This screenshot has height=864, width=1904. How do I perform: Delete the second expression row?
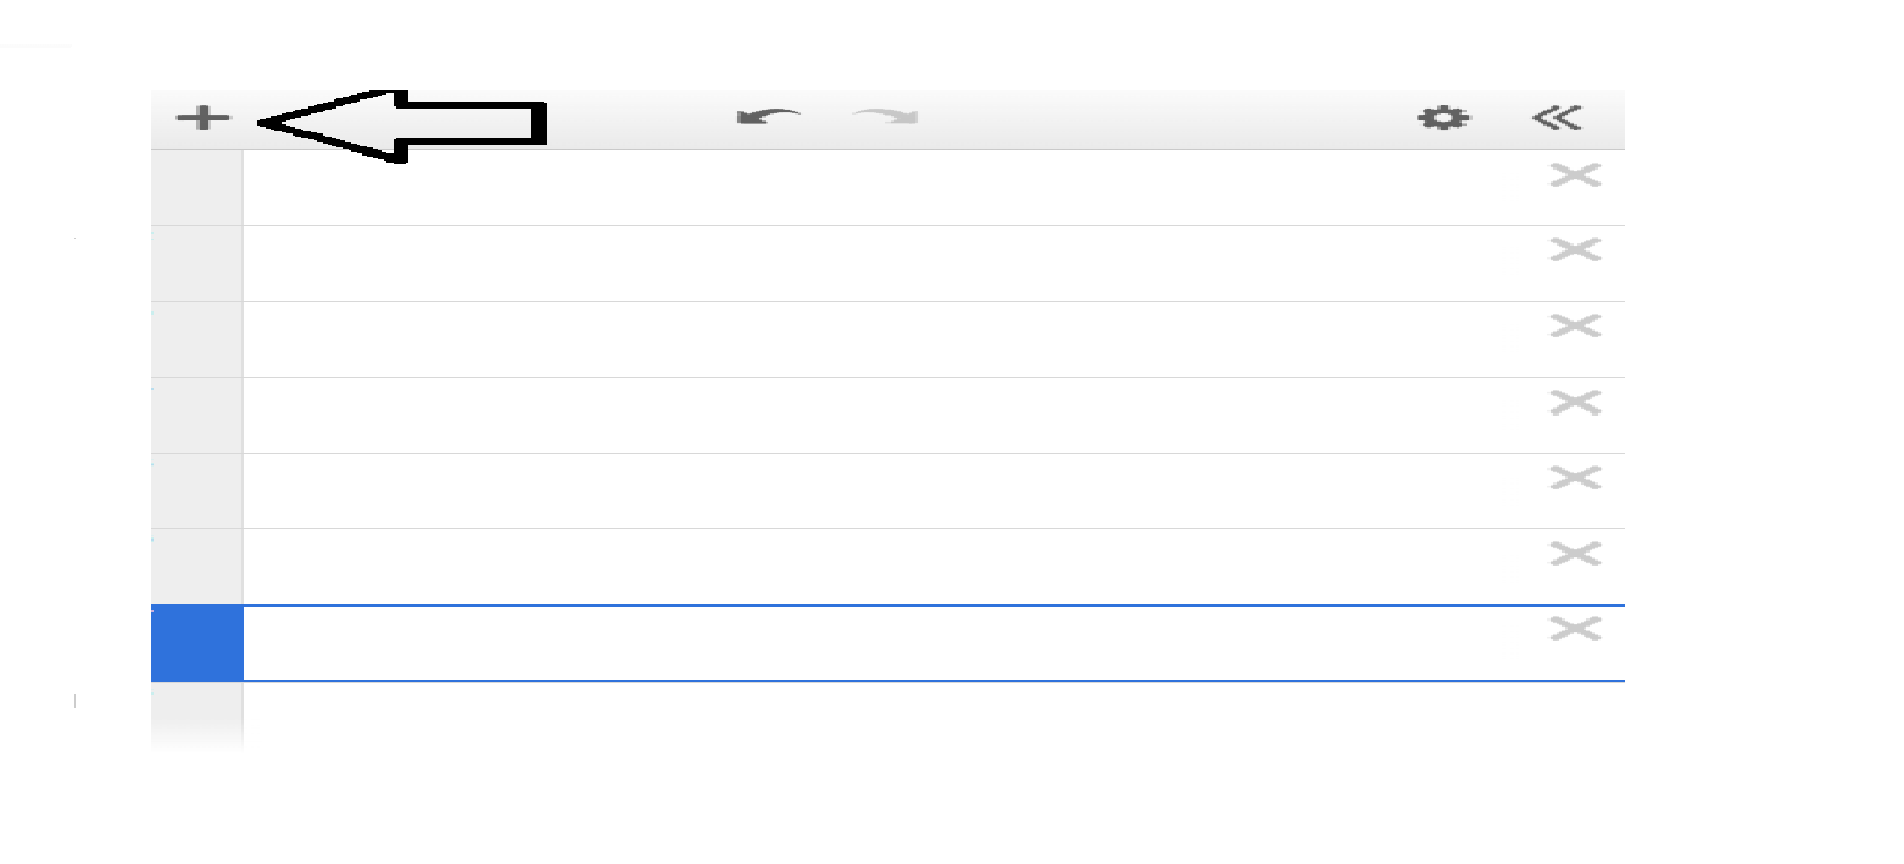click(x=1575, y=249)
